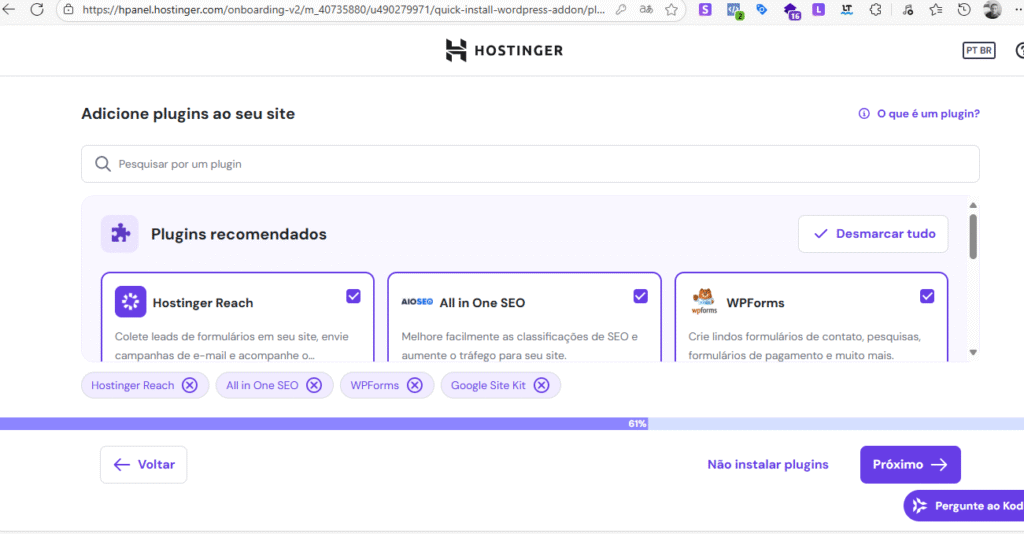
Task: Reload the page with the refresh icon
Action: pyautogui.click(x=37, y=9)
